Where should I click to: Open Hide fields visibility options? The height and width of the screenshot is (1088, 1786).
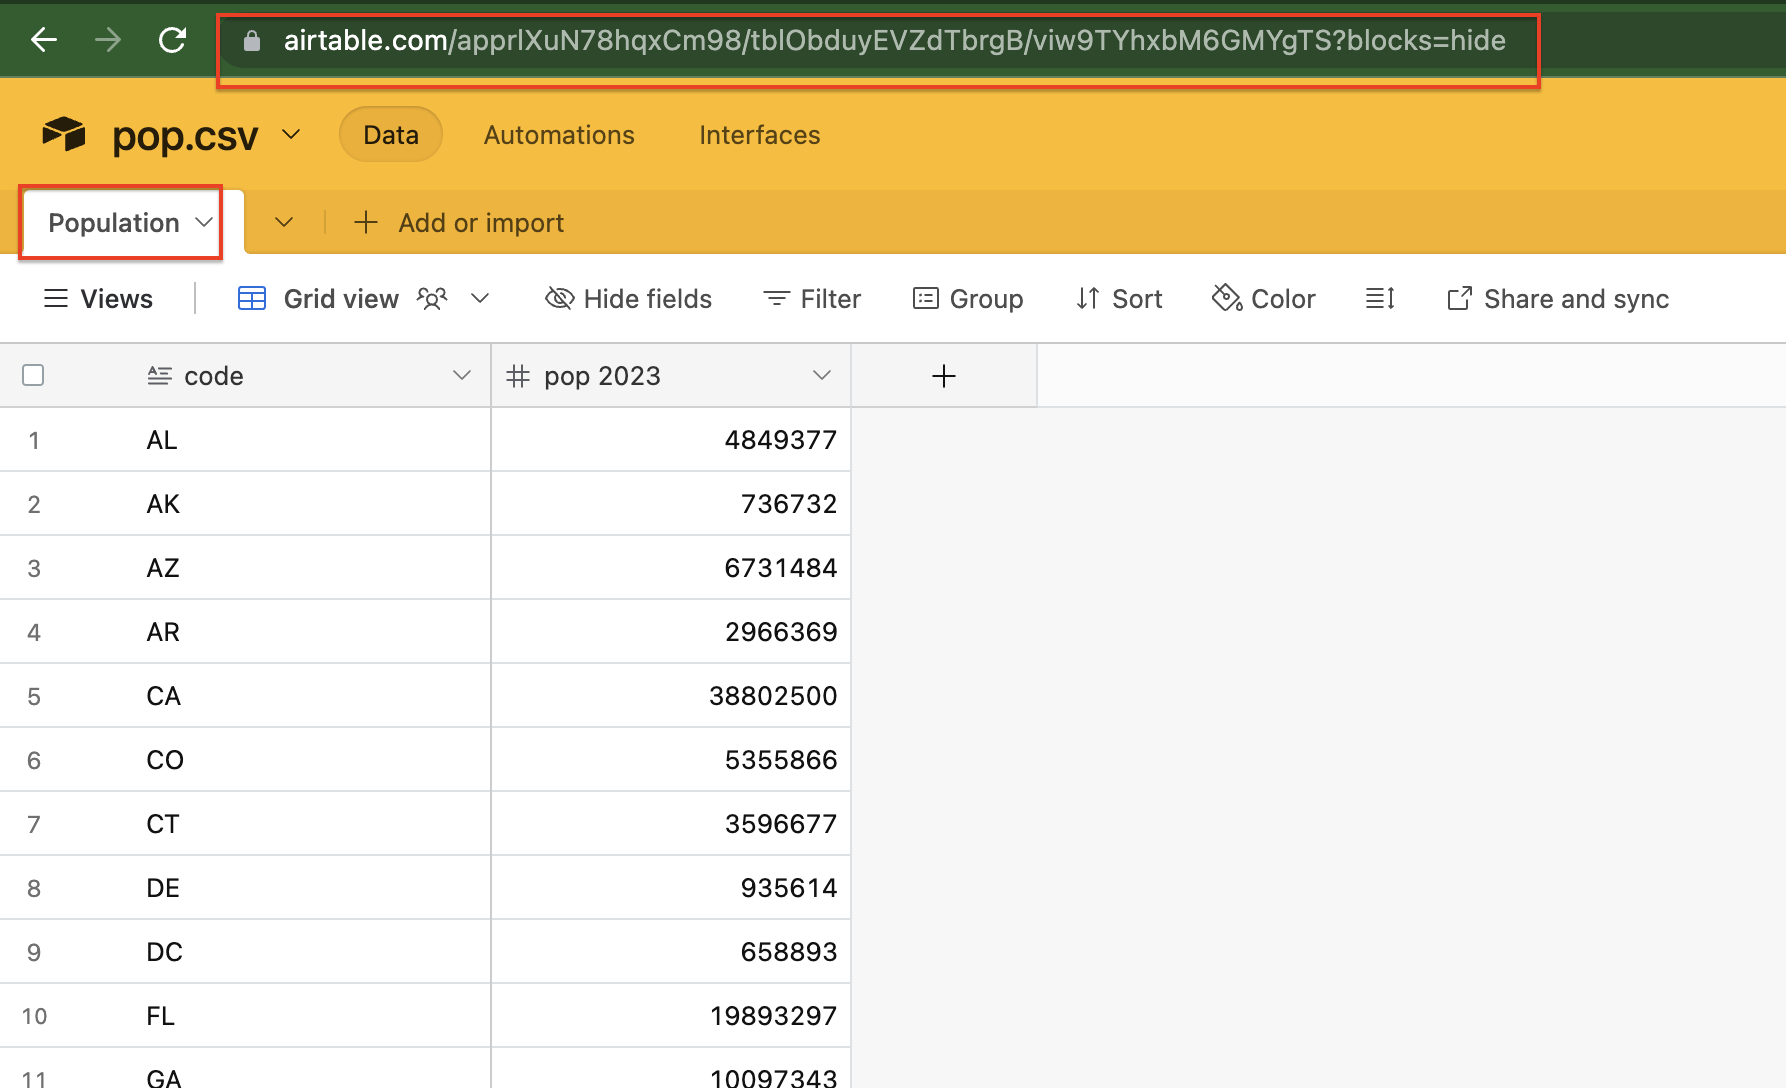pyautogui.click(x=628, y=298)
